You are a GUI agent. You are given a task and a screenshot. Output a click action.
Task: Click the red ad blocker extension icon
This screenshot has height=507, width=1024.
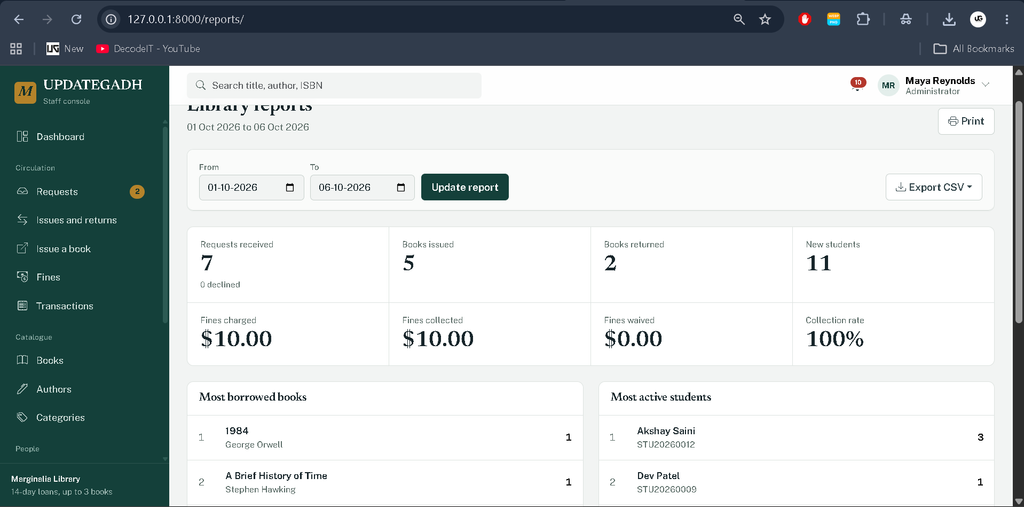(805, 20)
